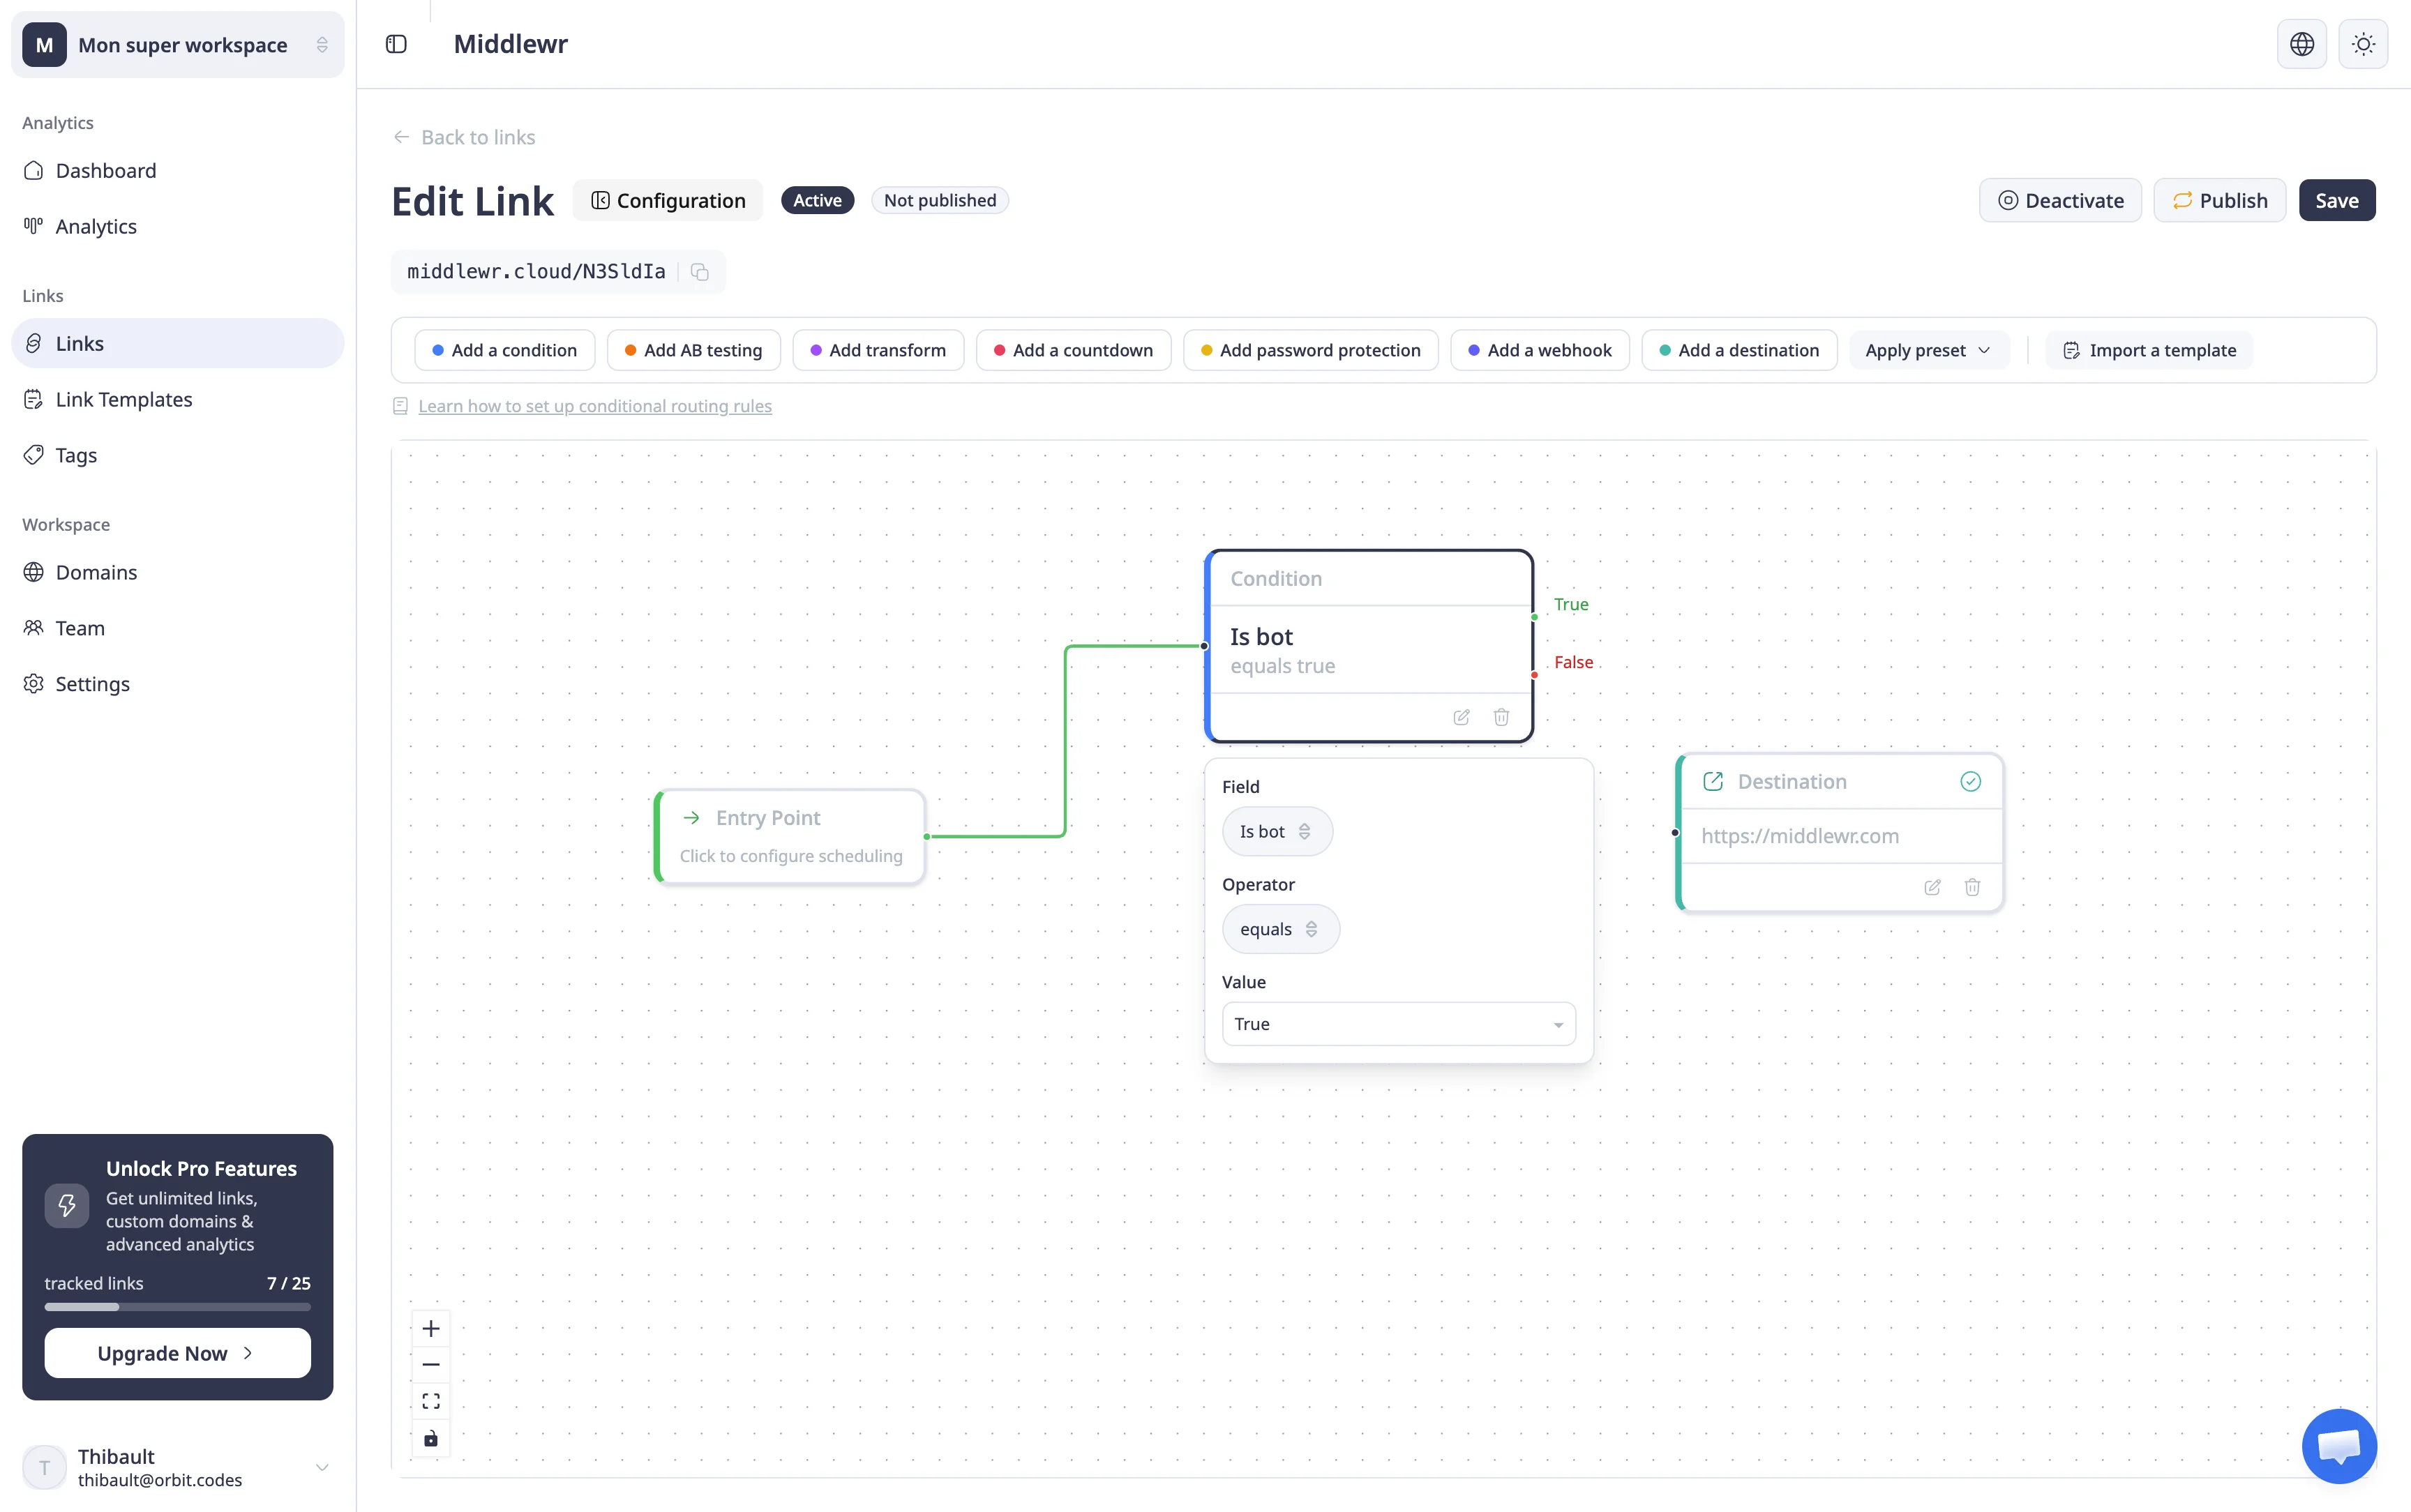
Task: Open the Apply preset dropdown
Action: [x=1928, y=350]
